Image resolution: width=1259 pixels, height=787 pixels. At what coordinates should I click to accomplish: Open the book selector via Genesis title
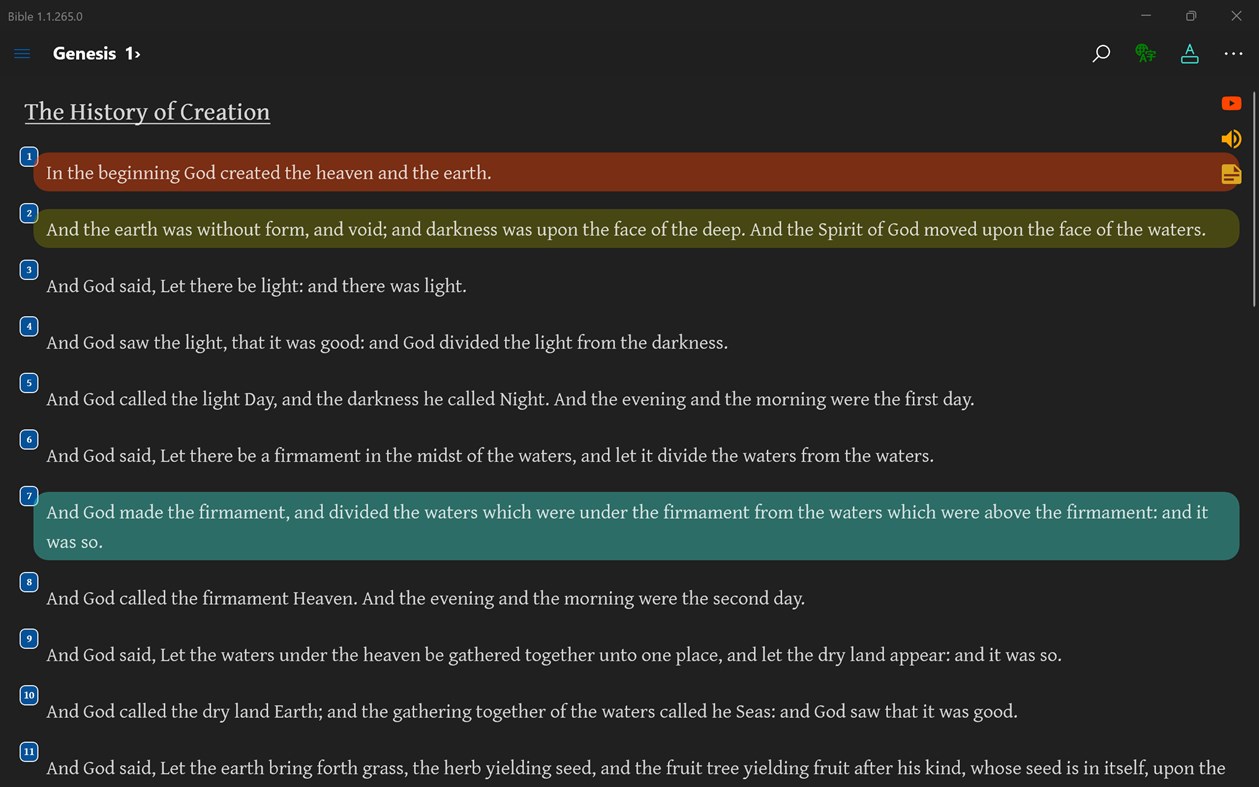[85, 53]
